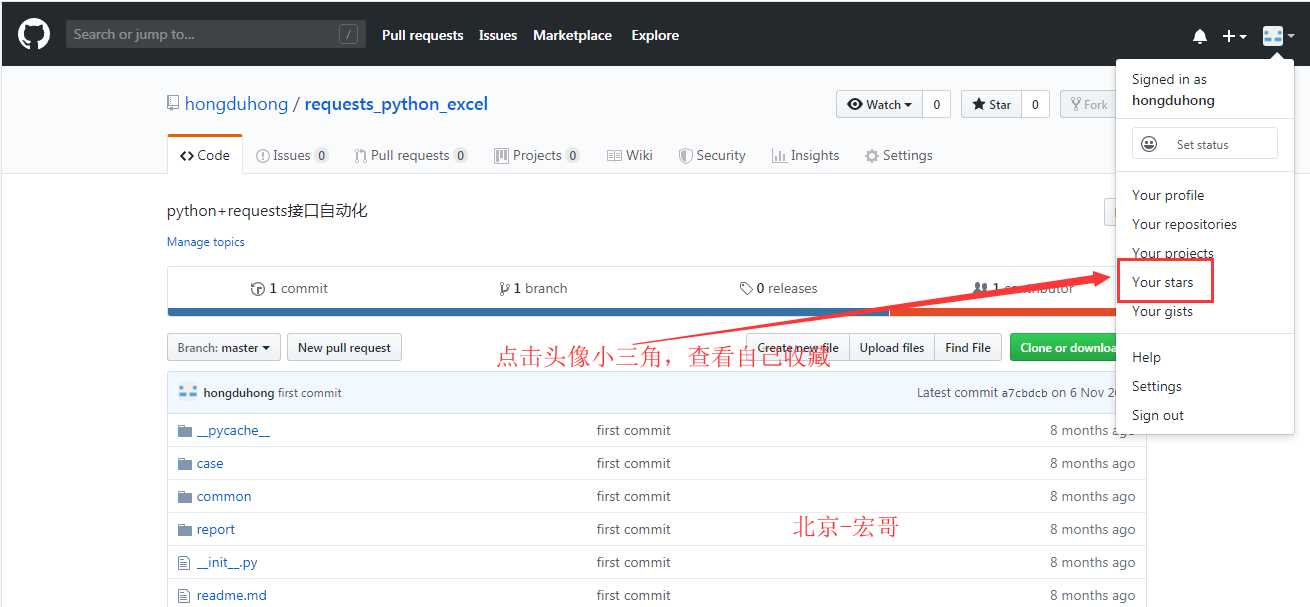This screenshot has width=1310, height=607.
Task: View the 1 branch list
Action: (x=533, y=288)
